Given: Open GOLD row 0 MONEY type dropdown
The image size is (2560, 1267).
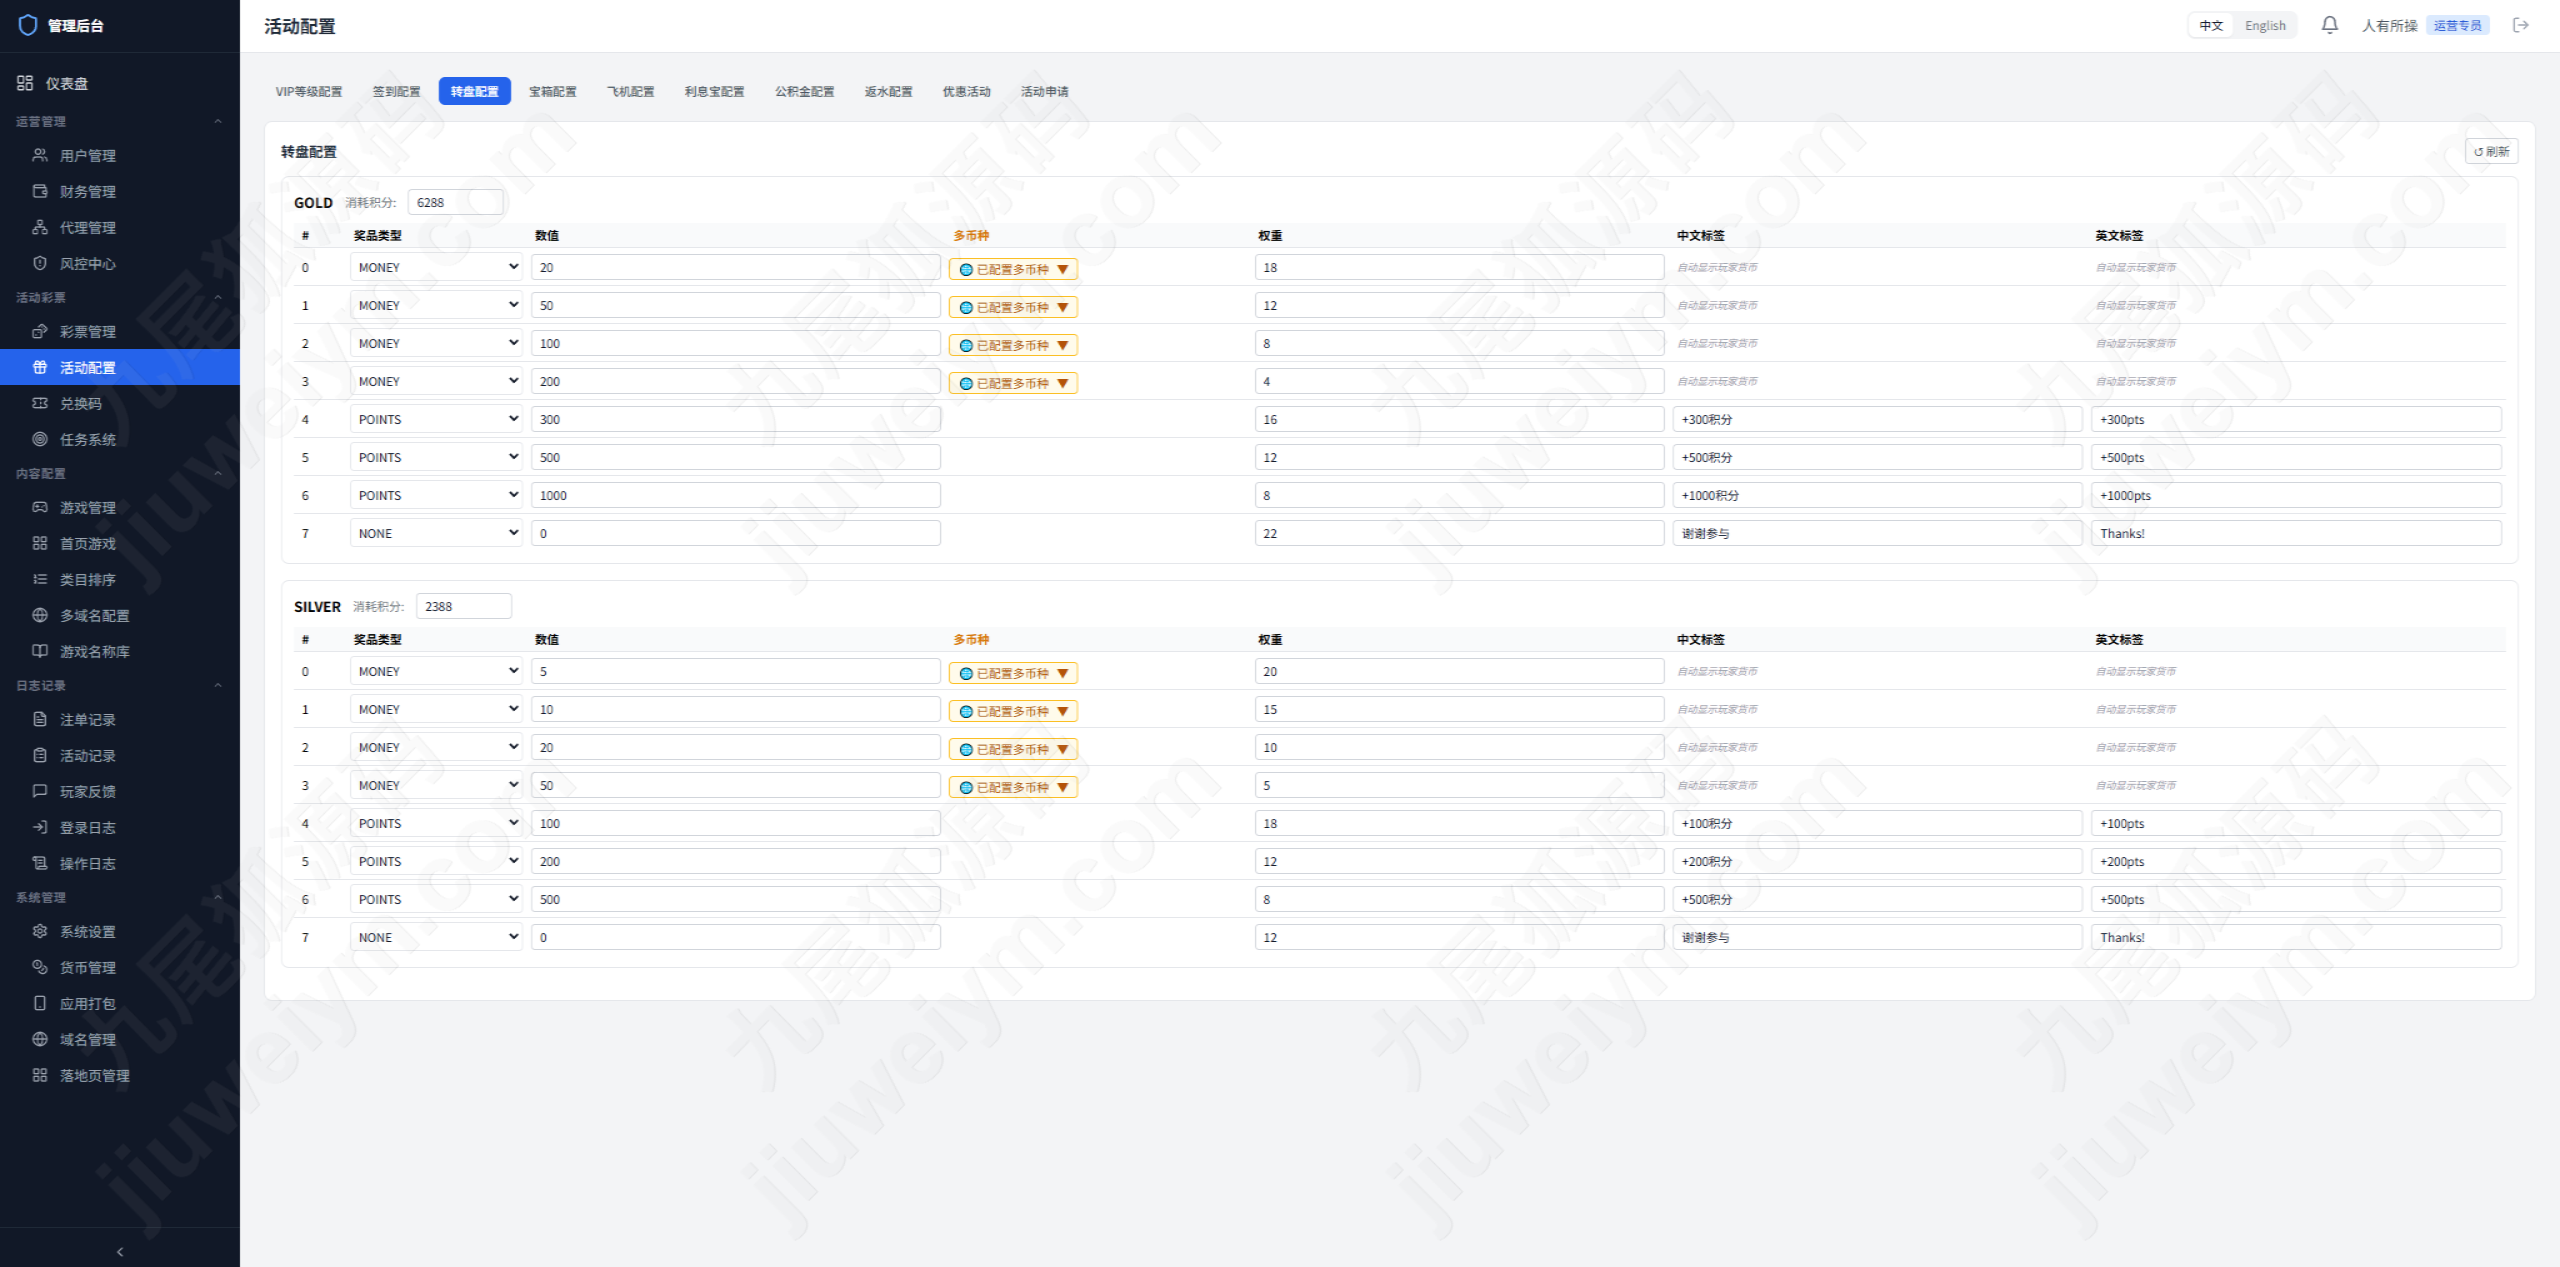Looking at the screenshot, I should coord(436,267).
